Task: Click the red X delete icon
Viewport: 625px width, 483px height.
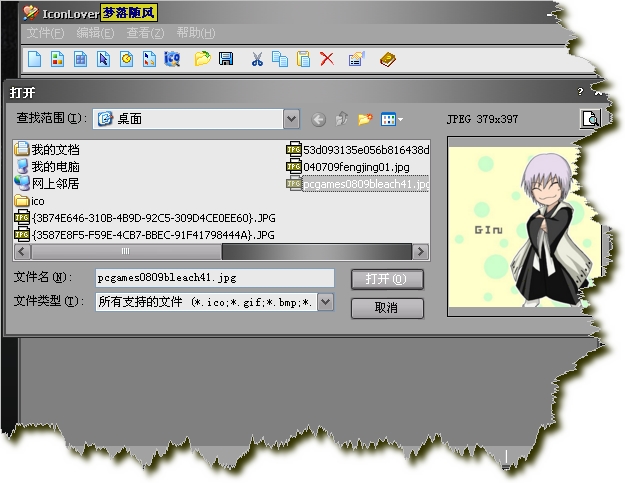Action: [327, 59]
